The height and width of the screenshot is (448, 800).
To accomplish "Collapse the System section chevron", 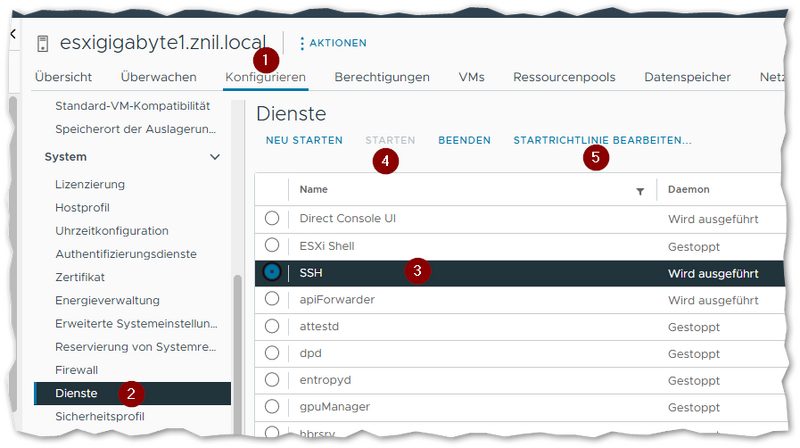I will [215, 157].
